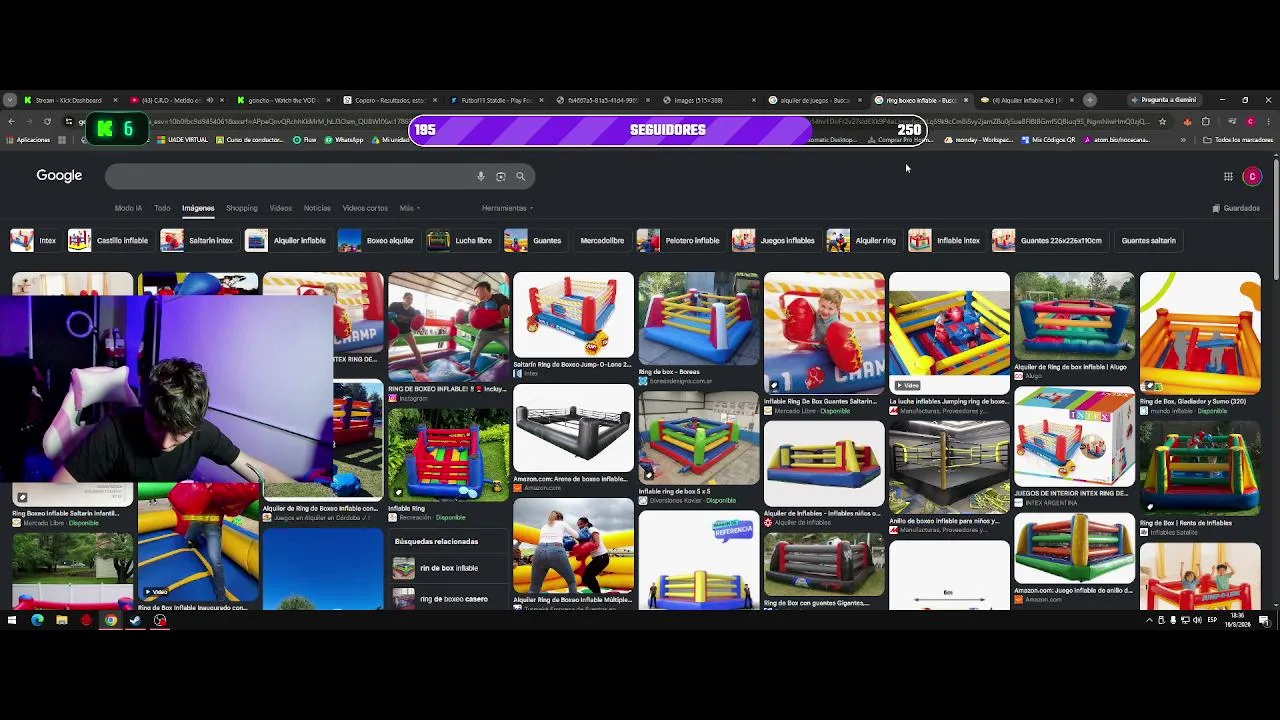Select the Mercadolibre filter chip

[602, 240]
